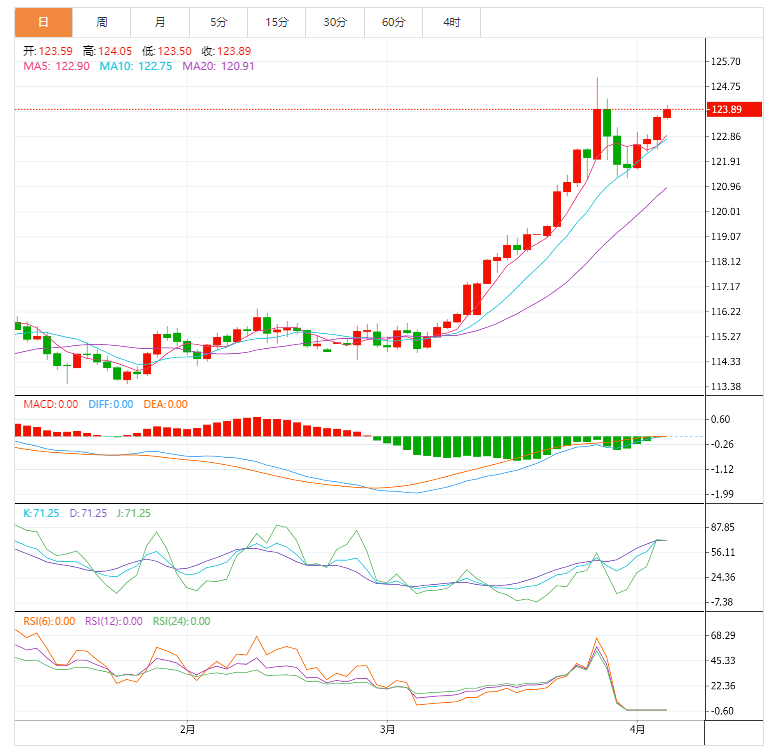778x756 pixels.
Task: Click the 113.38 price axis label
Action: point(726,386)
